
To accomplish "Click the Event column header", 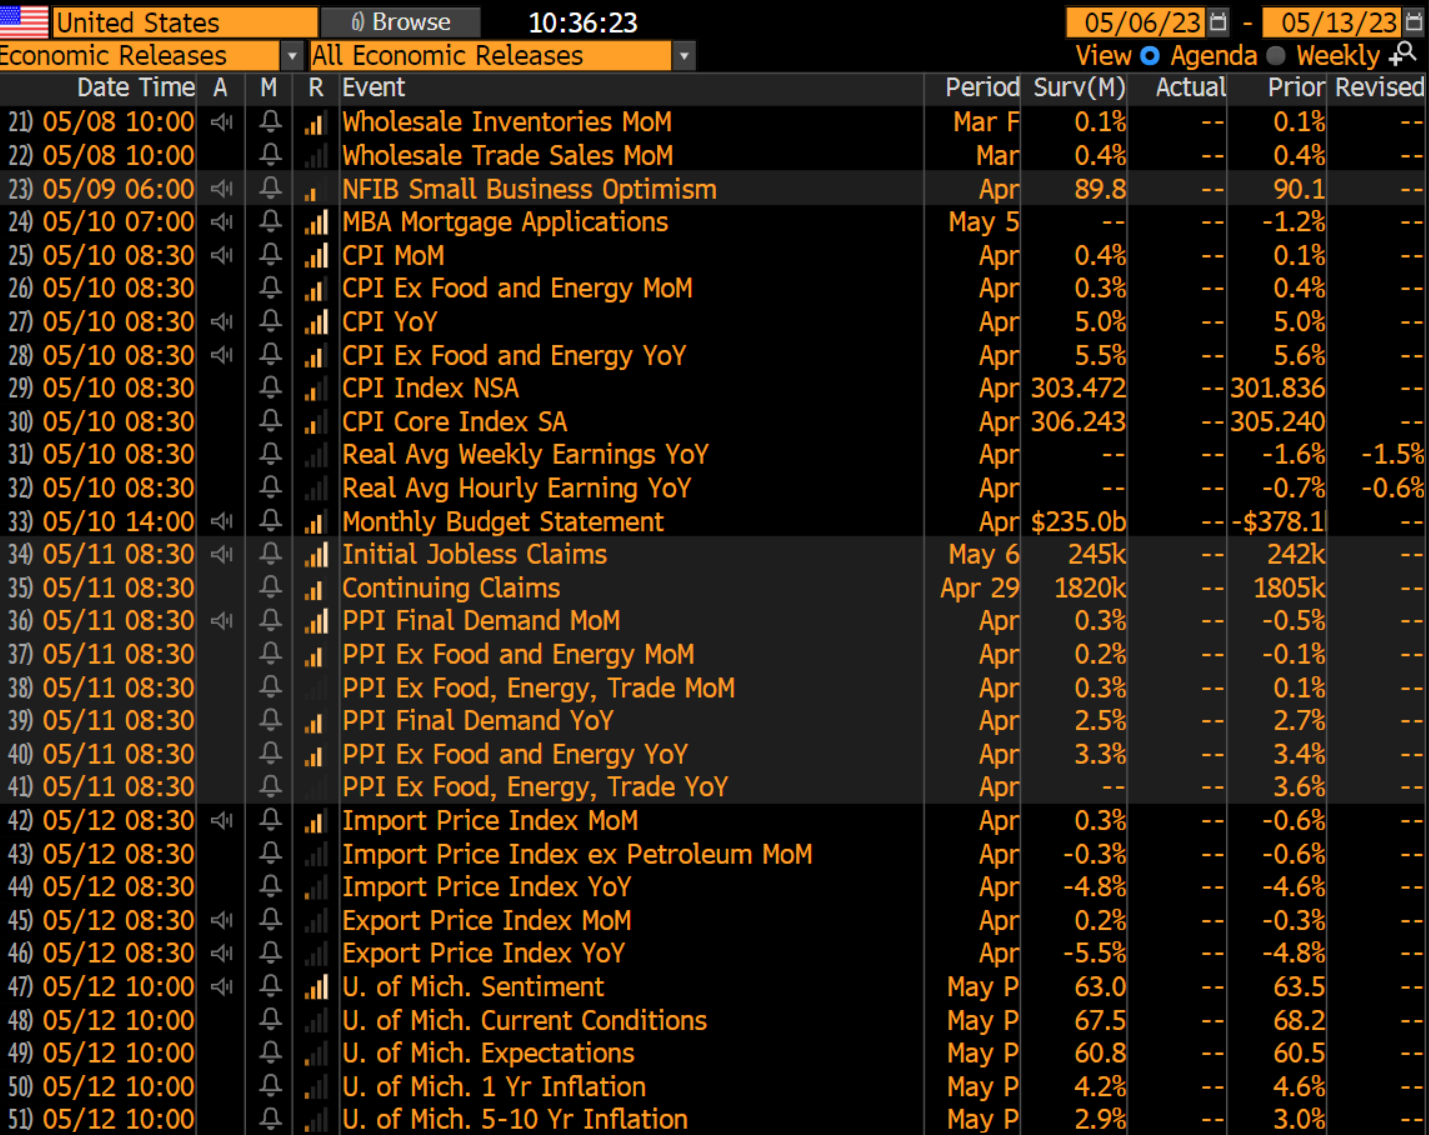I will pyautogui.click(x=373, y=88).
